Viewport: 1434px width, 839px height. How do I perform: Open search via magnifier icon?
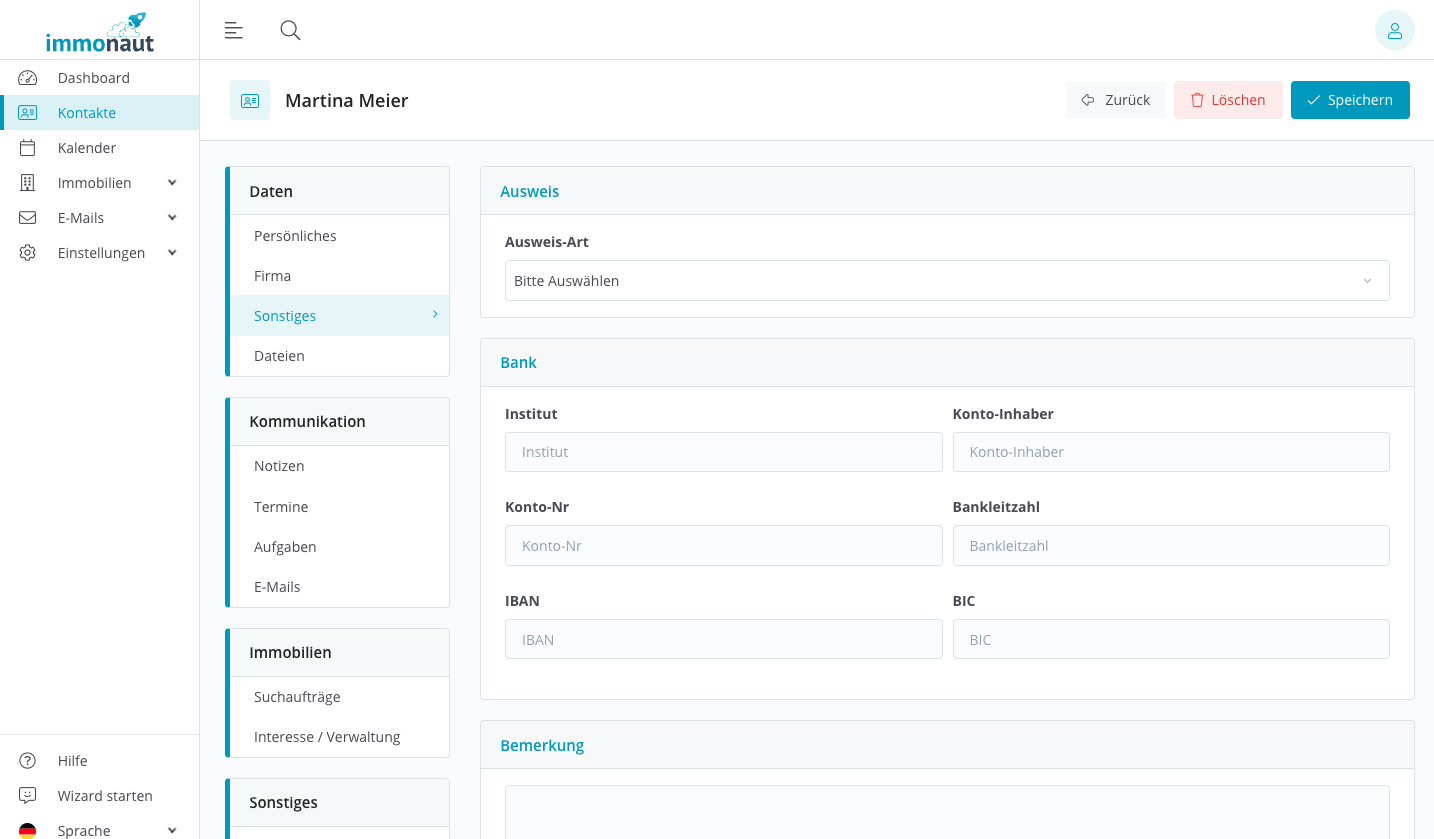pos(290,30)
